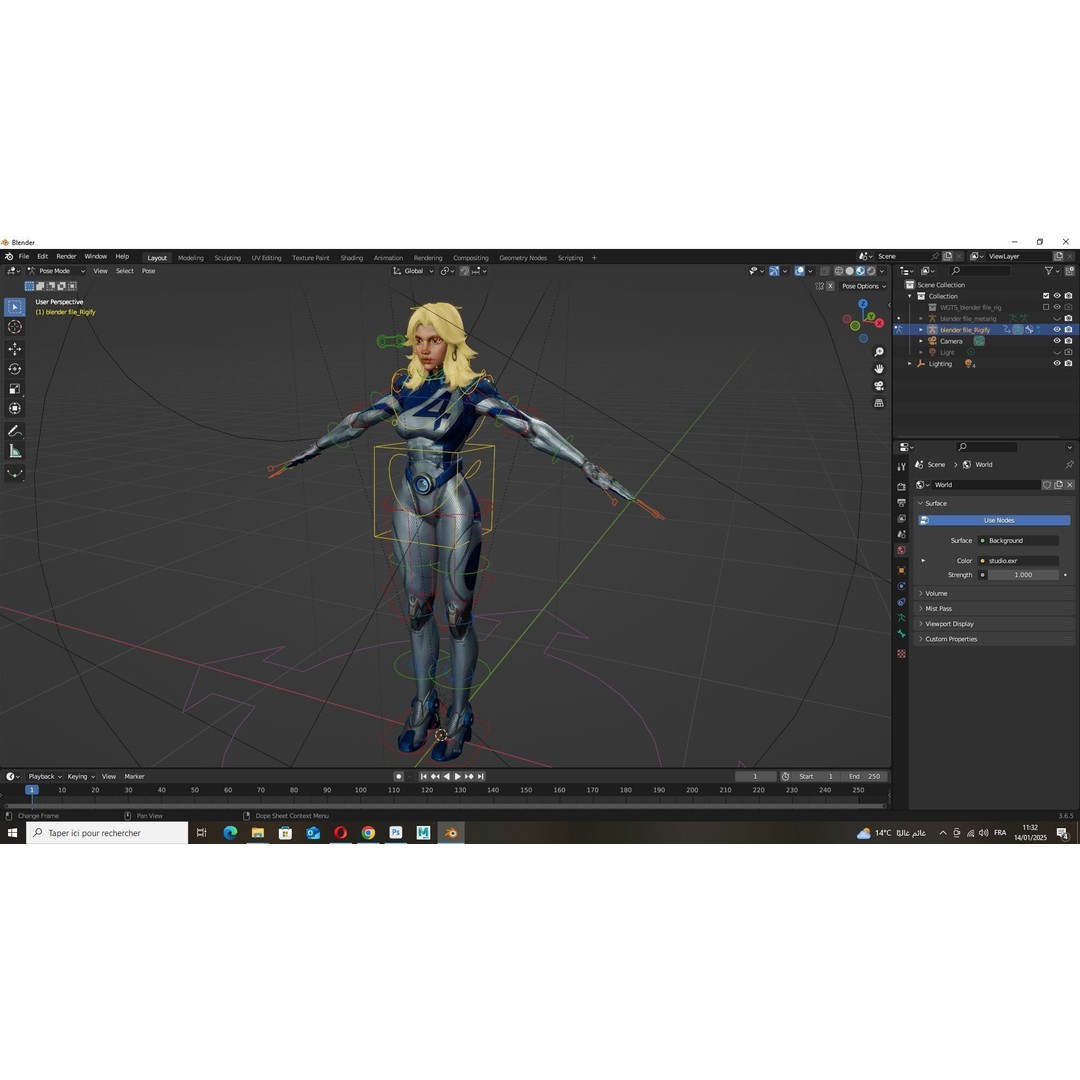Select wireframe viewport shading
Image resolution: width=1080 pixels, height=1080 pixels.
(838, 271)
